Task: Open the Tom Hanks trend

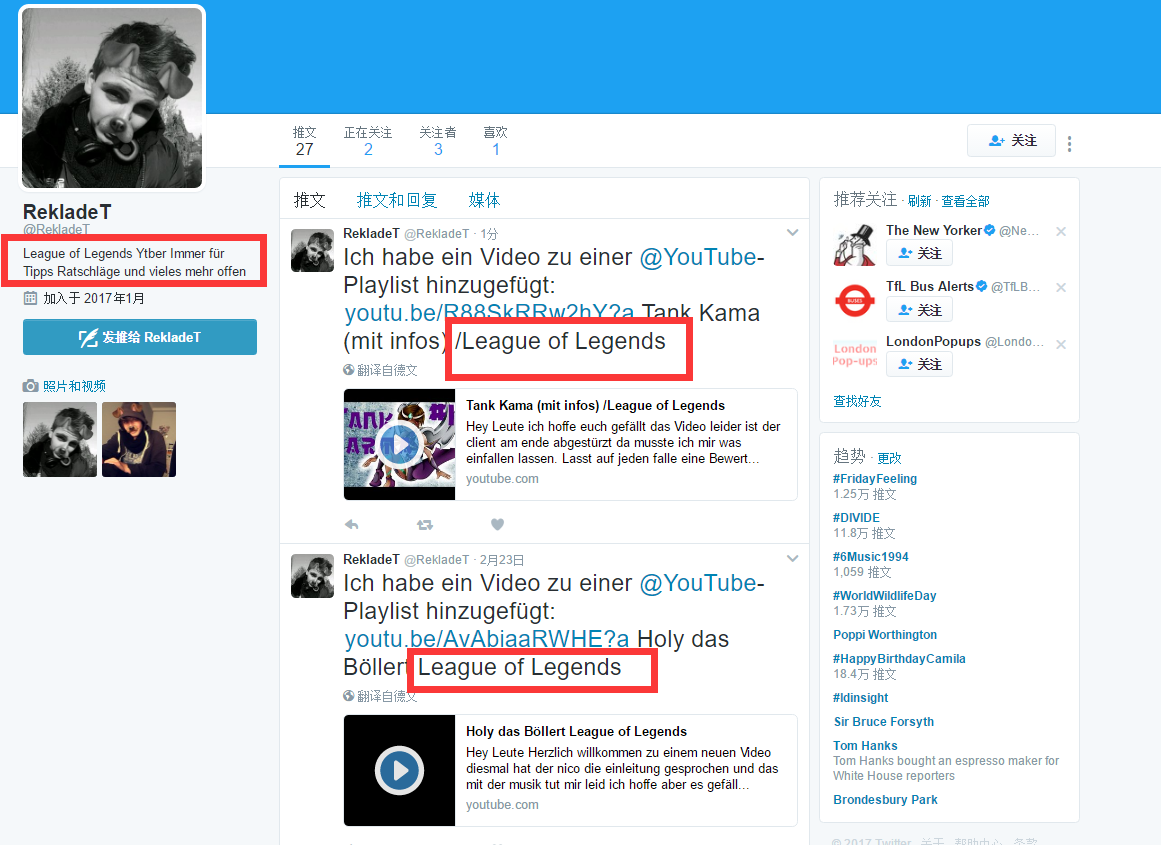Action: (866, 746)
